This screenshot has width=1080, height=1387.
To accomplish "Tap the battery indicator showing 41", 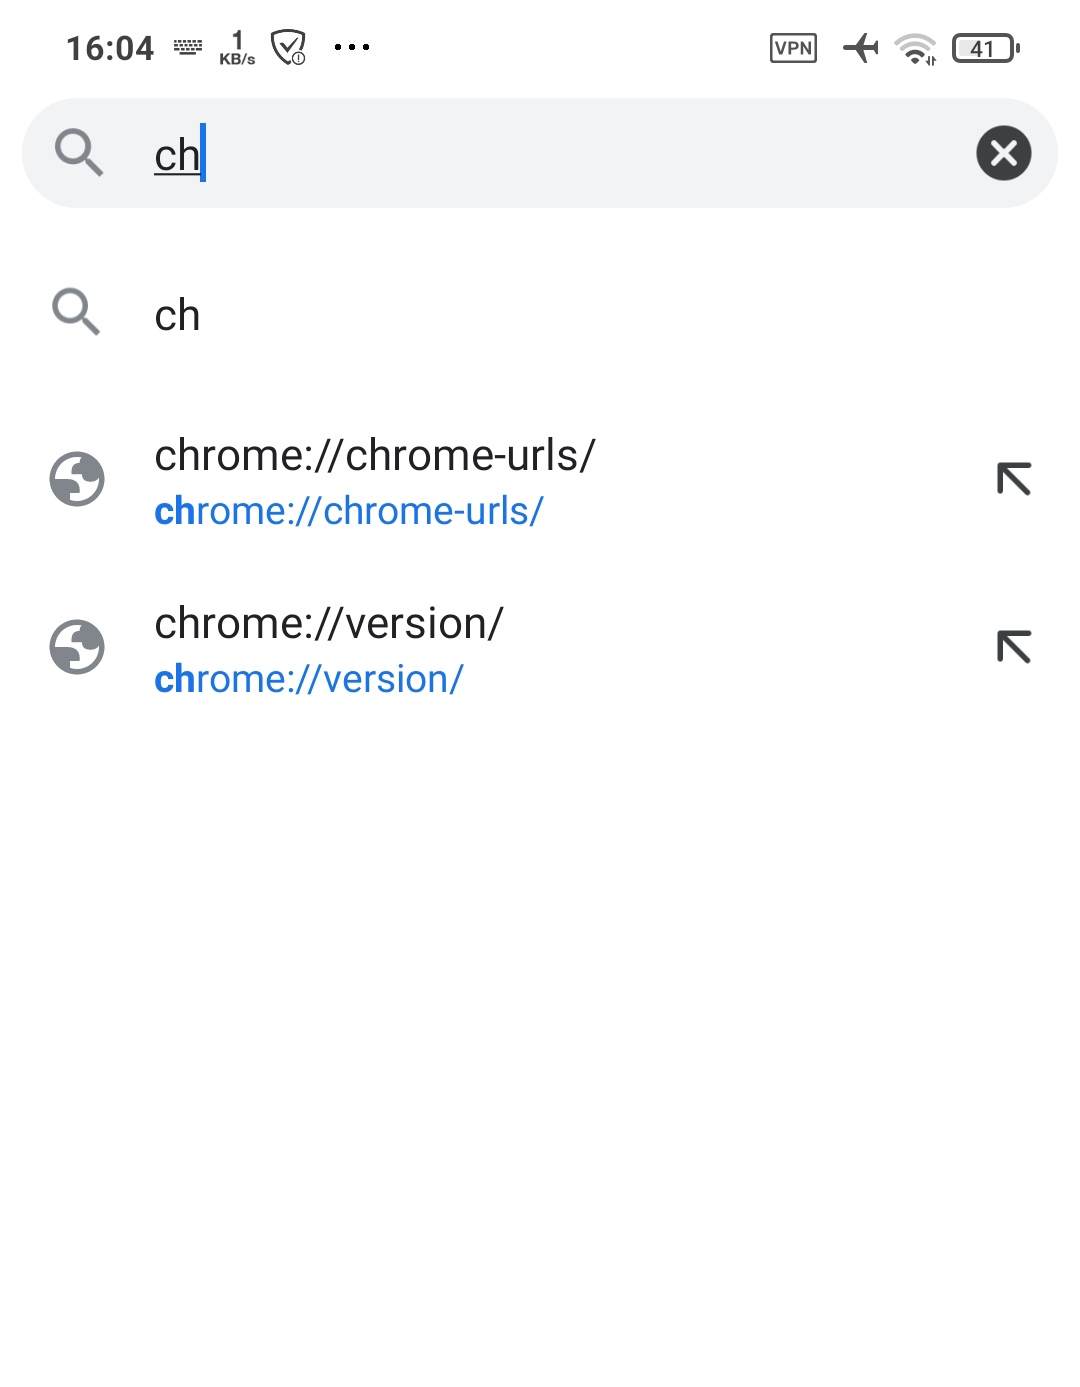I will (x=983, y=46).
